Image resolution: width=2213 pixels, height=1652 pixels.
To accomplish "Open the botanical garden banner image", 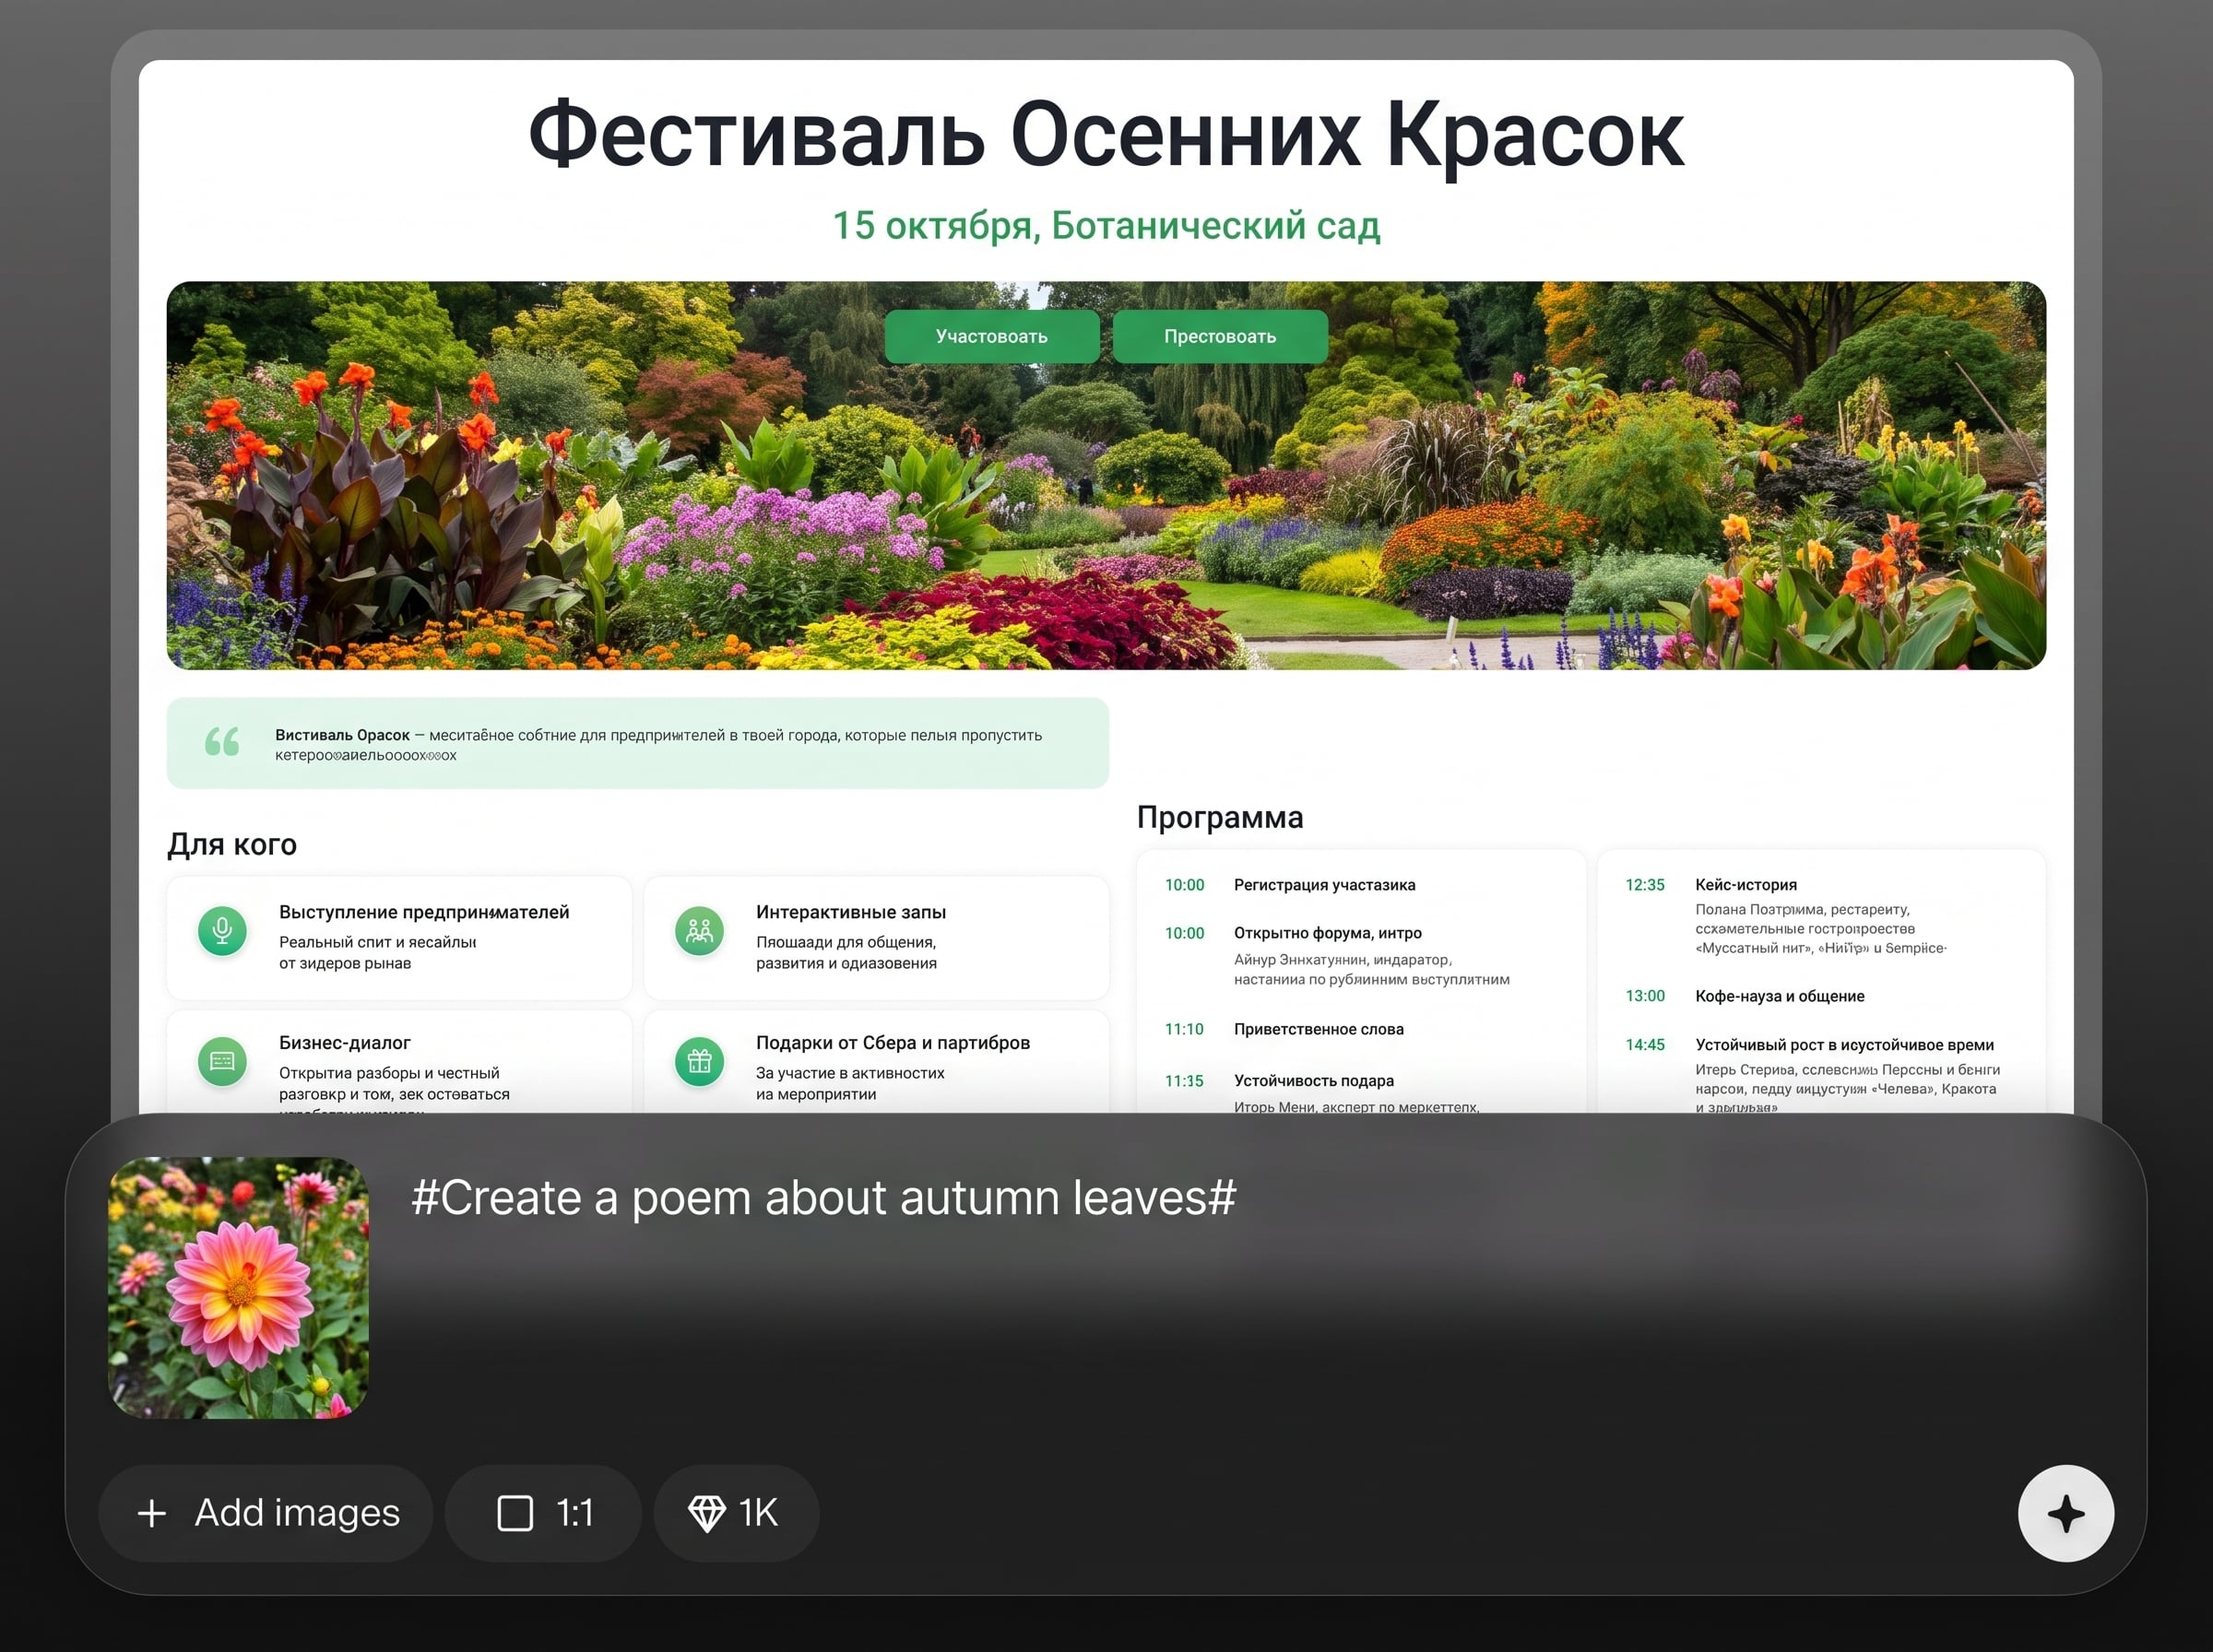I will click(x=1106, y=475).
